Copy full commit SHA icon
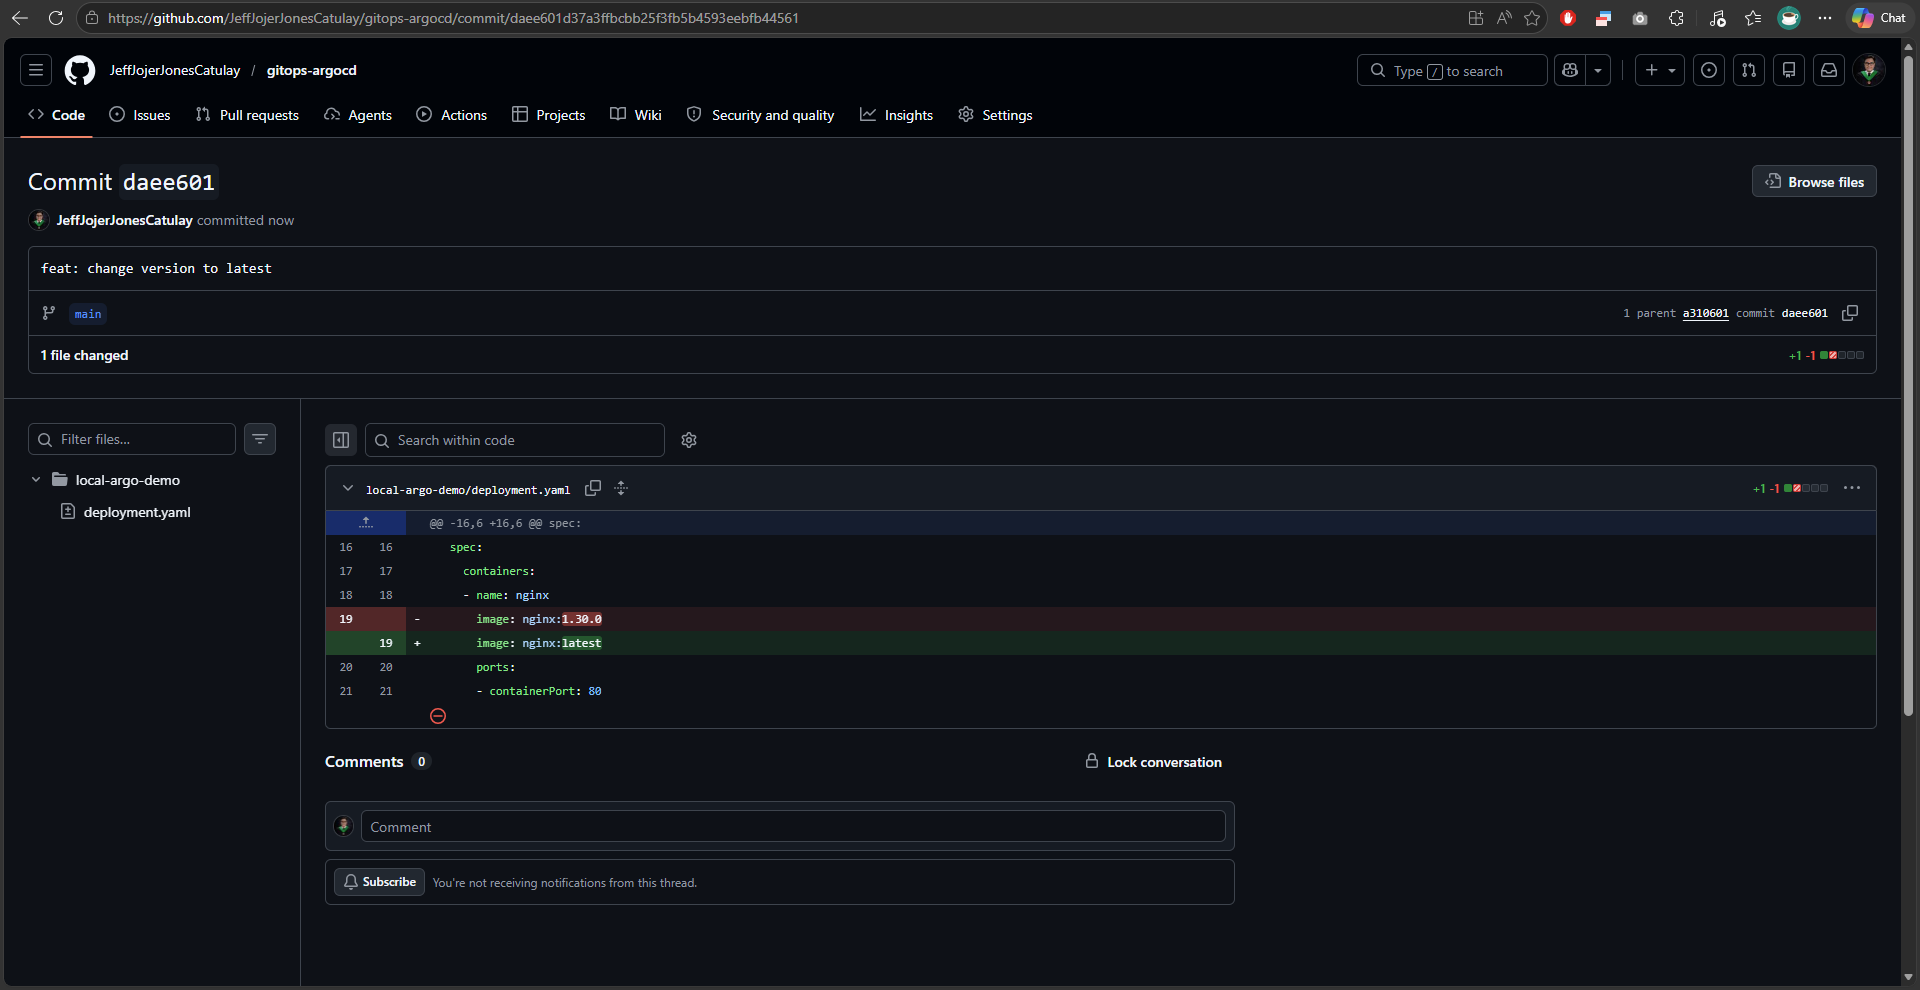 tap(1850, 313)
